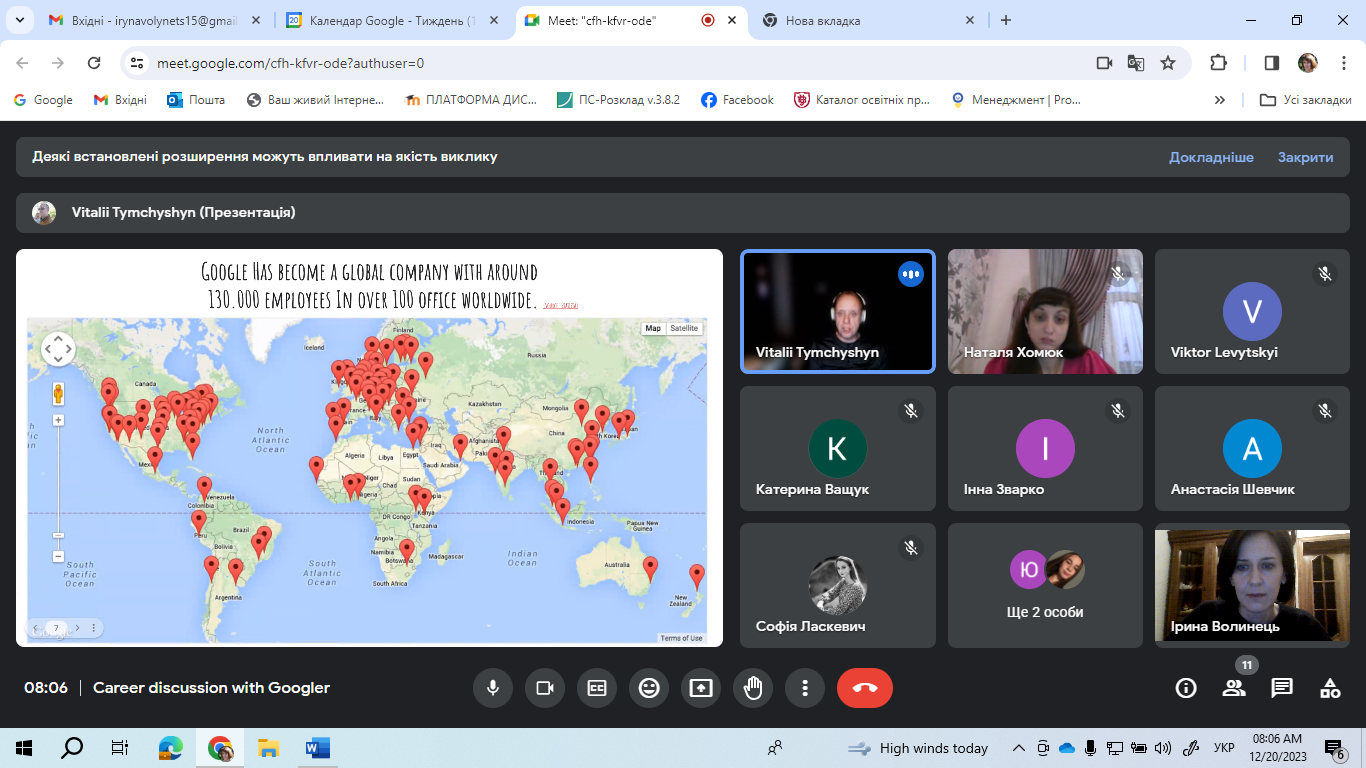Toggle the microphone in Meet controls

[493, 688]
